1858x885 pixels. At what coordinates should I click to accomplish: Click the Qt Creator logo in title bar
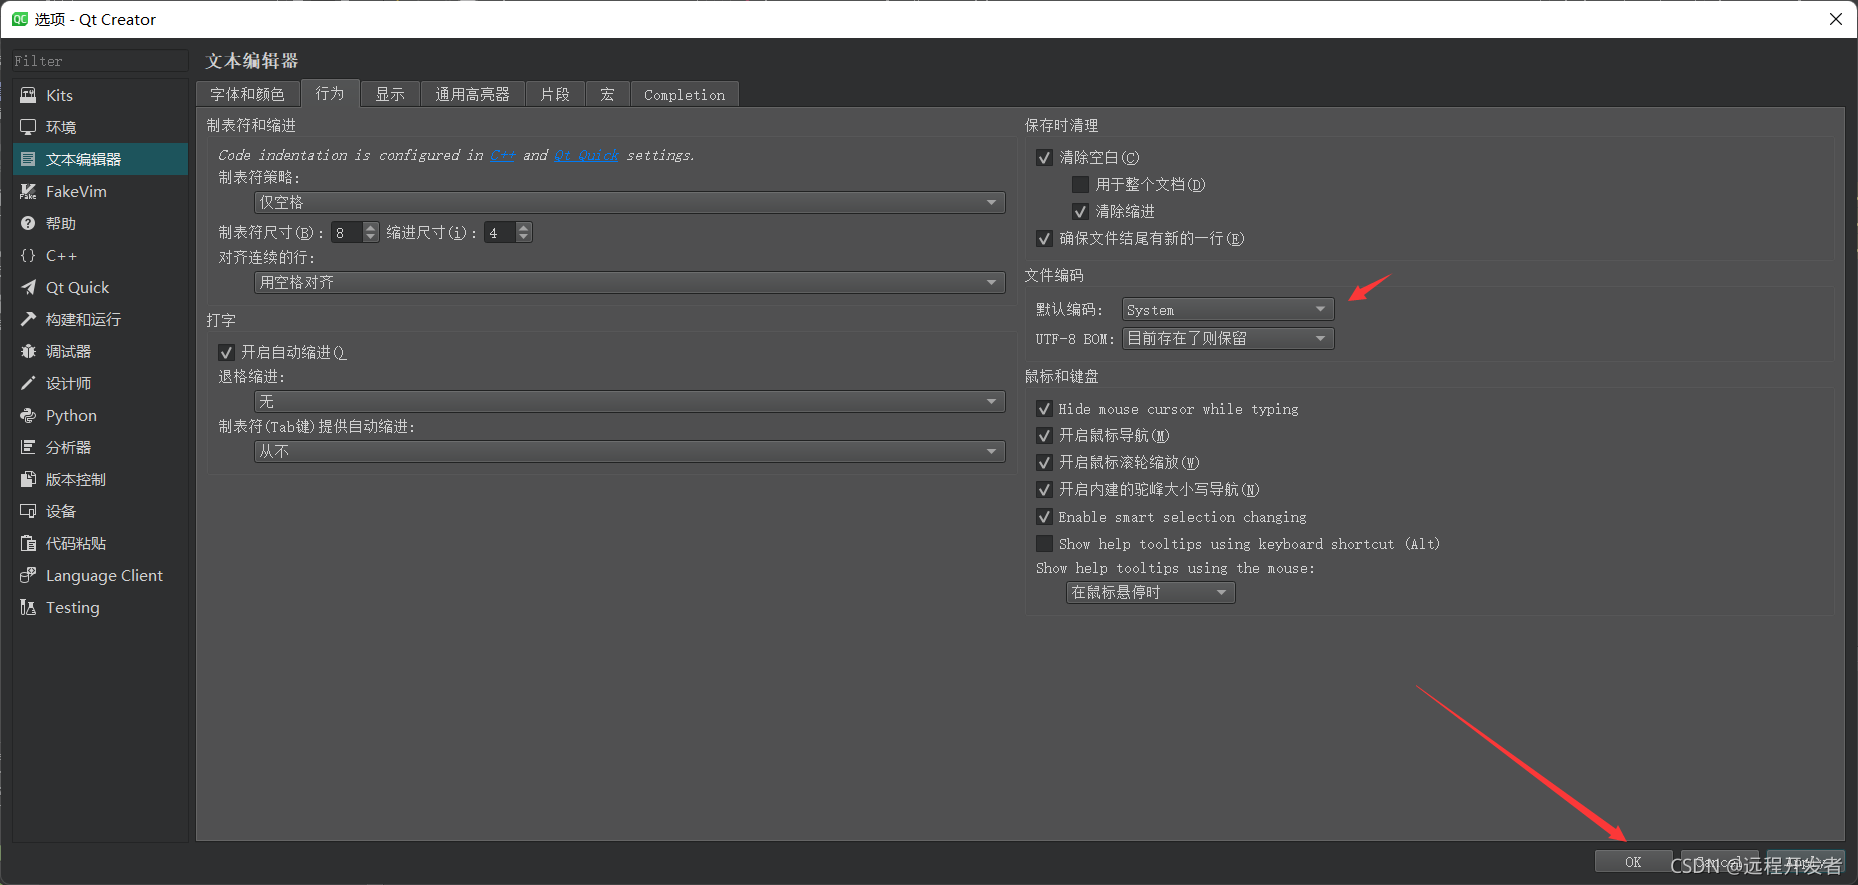pos(20,19)
